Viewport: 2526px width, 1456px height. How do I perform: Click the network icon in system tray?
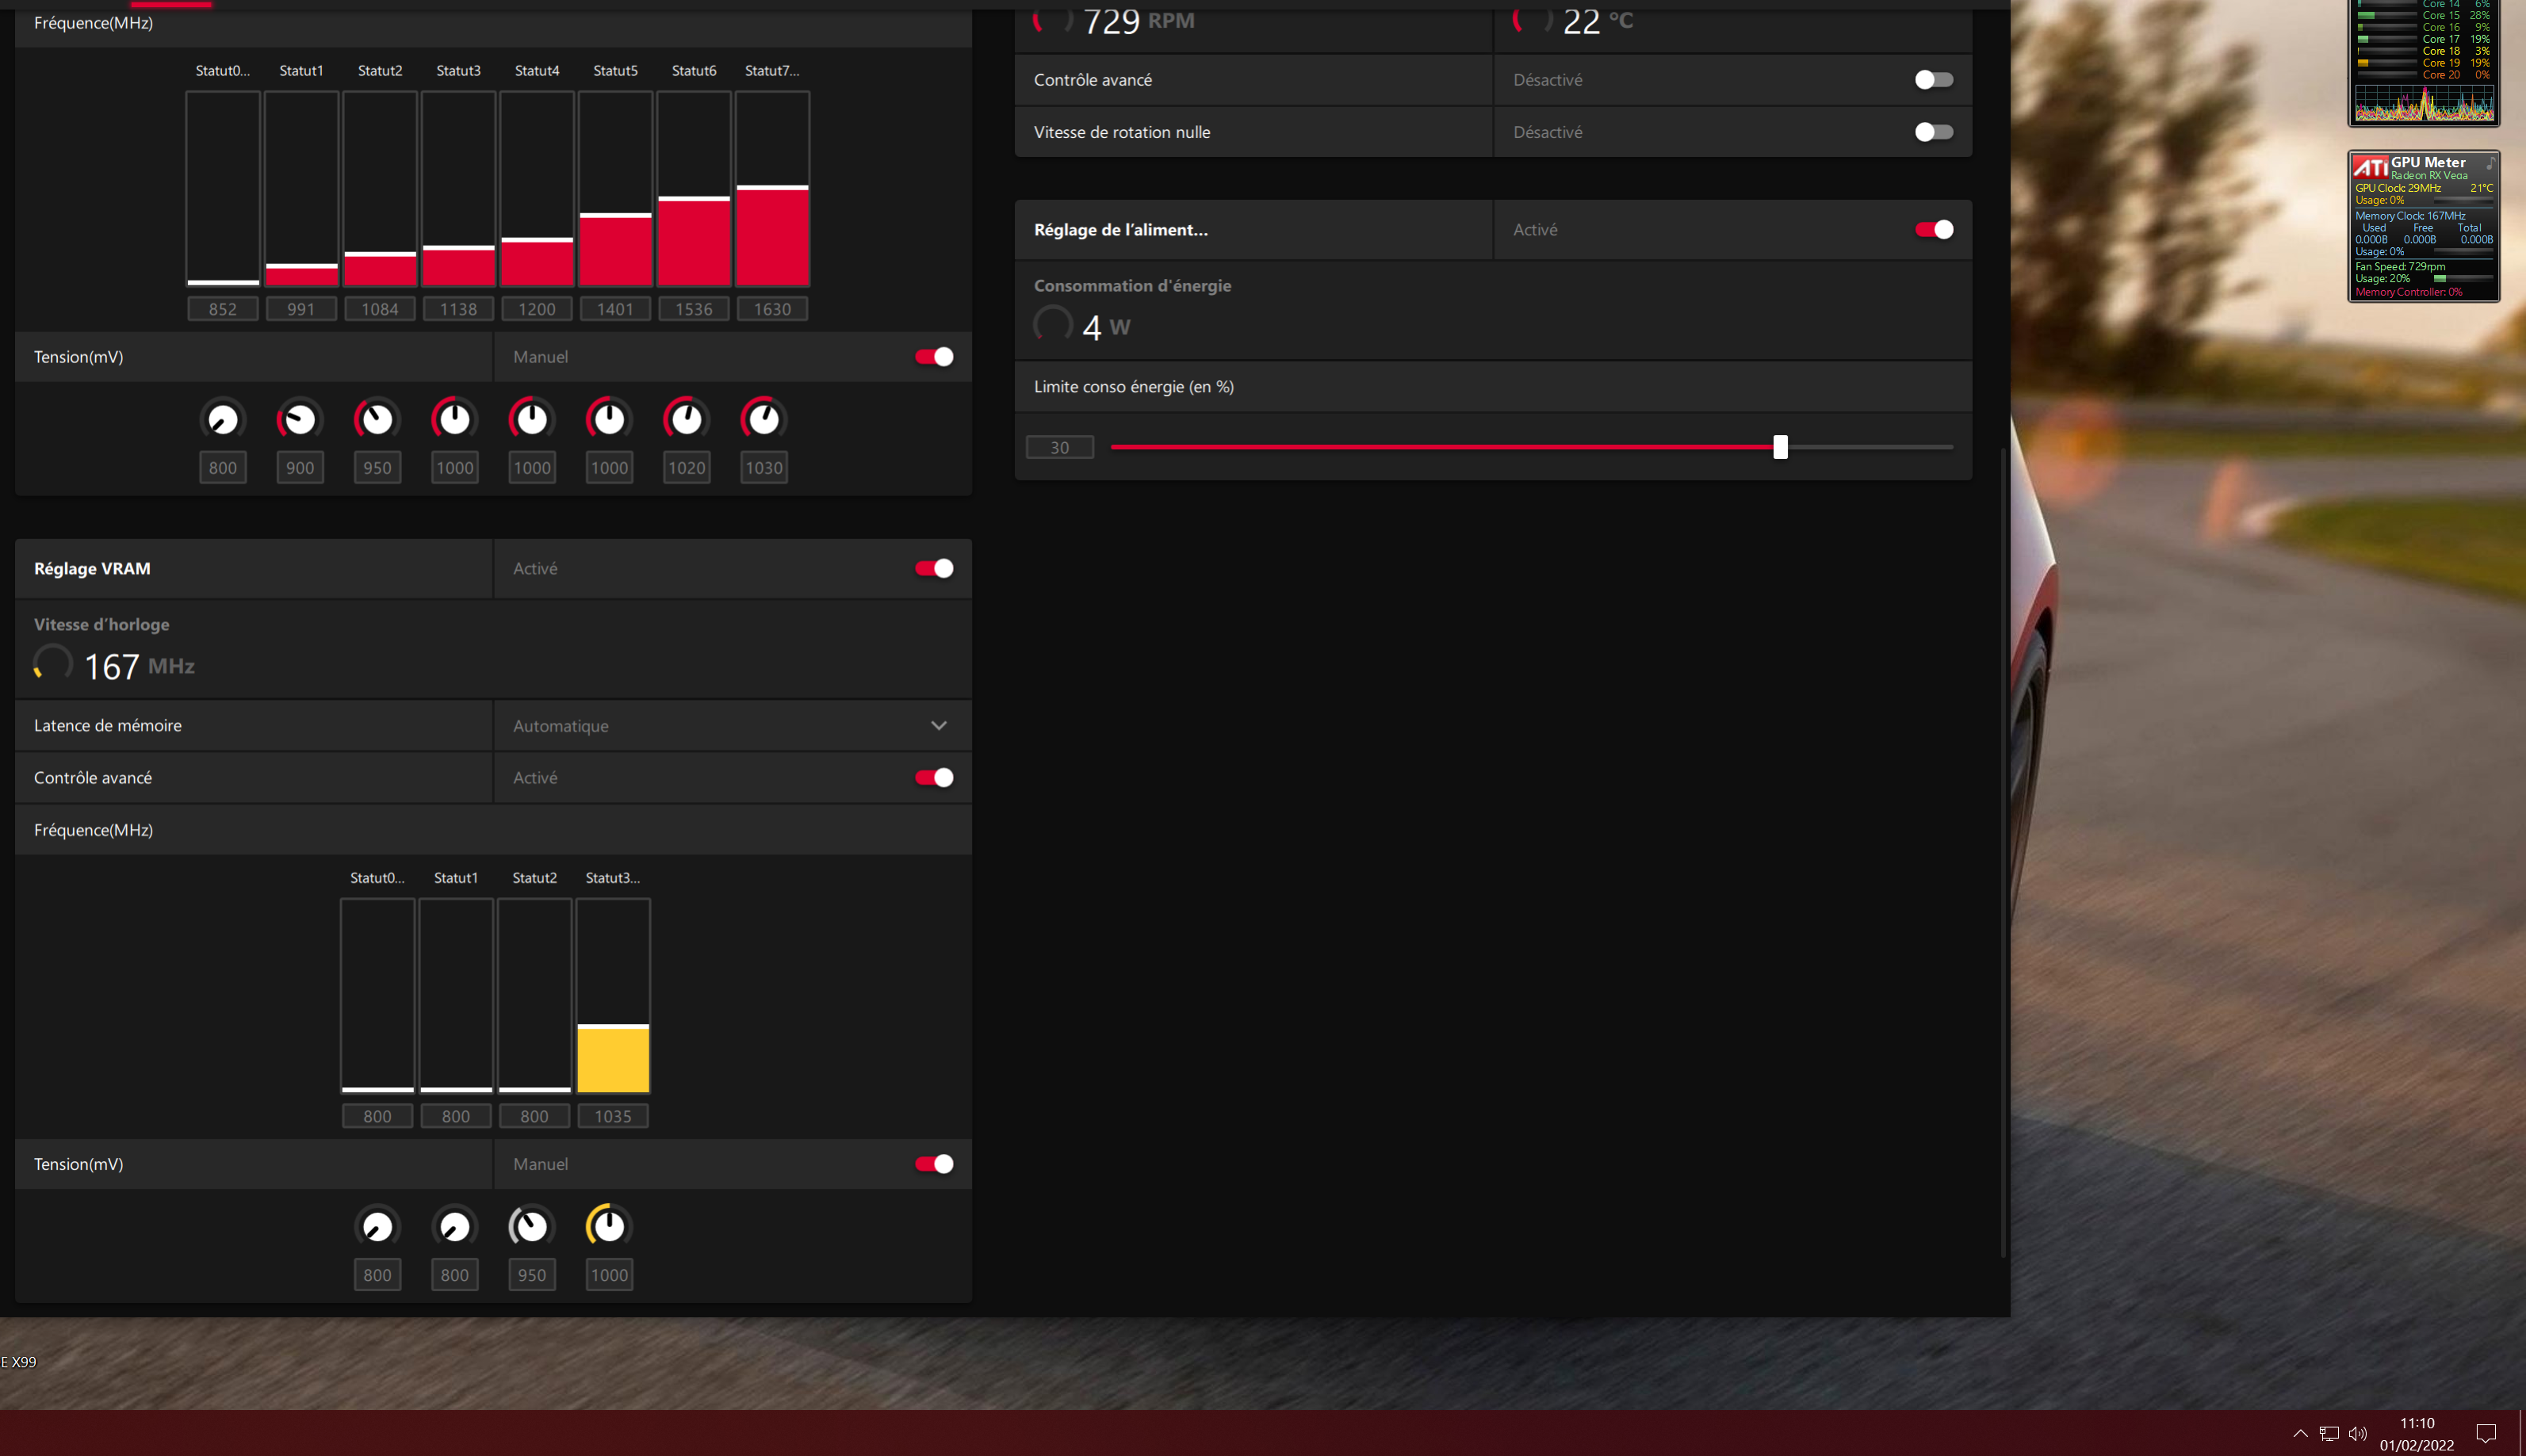(2329, 1433)
